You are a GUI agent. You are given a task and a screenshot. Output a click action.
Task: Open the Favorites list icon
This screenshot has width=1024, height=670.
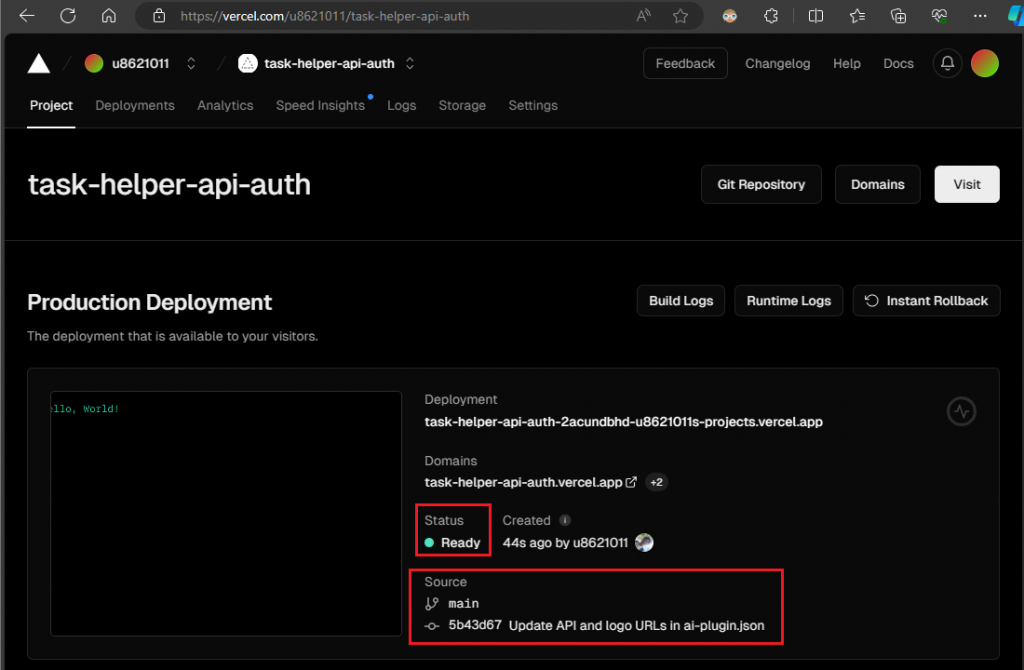[857, 16]
